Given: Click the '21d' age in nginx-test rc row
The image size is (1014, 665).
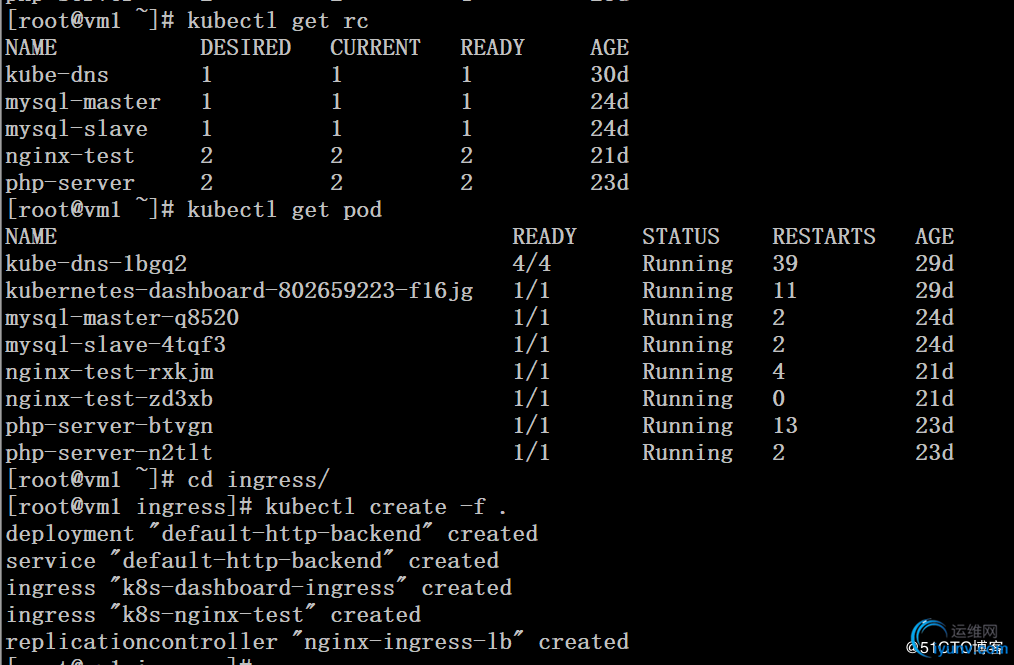Looking at the screenshot, I should click(x=609, y=156).
